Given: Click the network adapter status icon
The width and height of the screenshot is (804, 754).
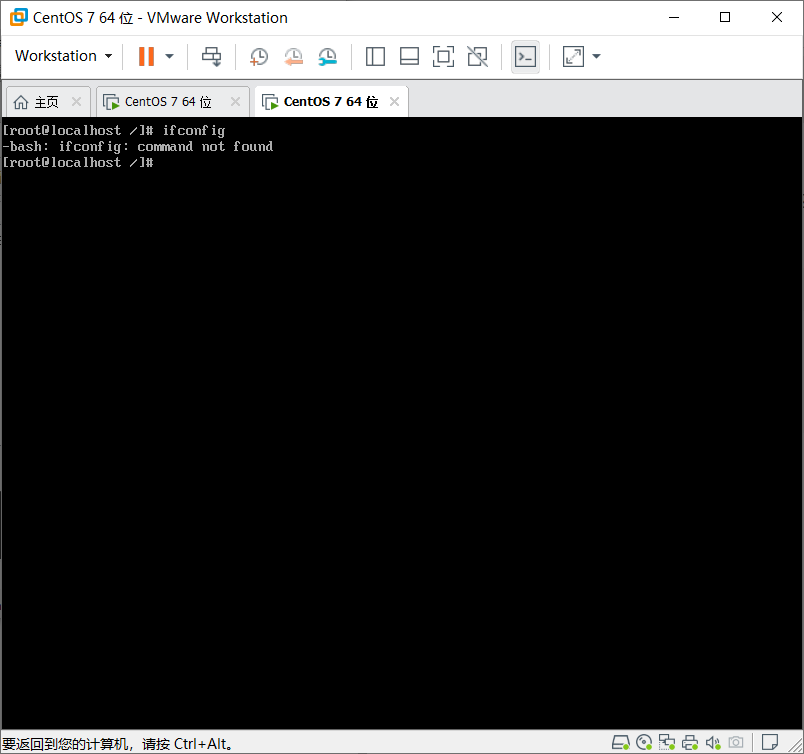Looking at the screenshot, I should 667,742.
